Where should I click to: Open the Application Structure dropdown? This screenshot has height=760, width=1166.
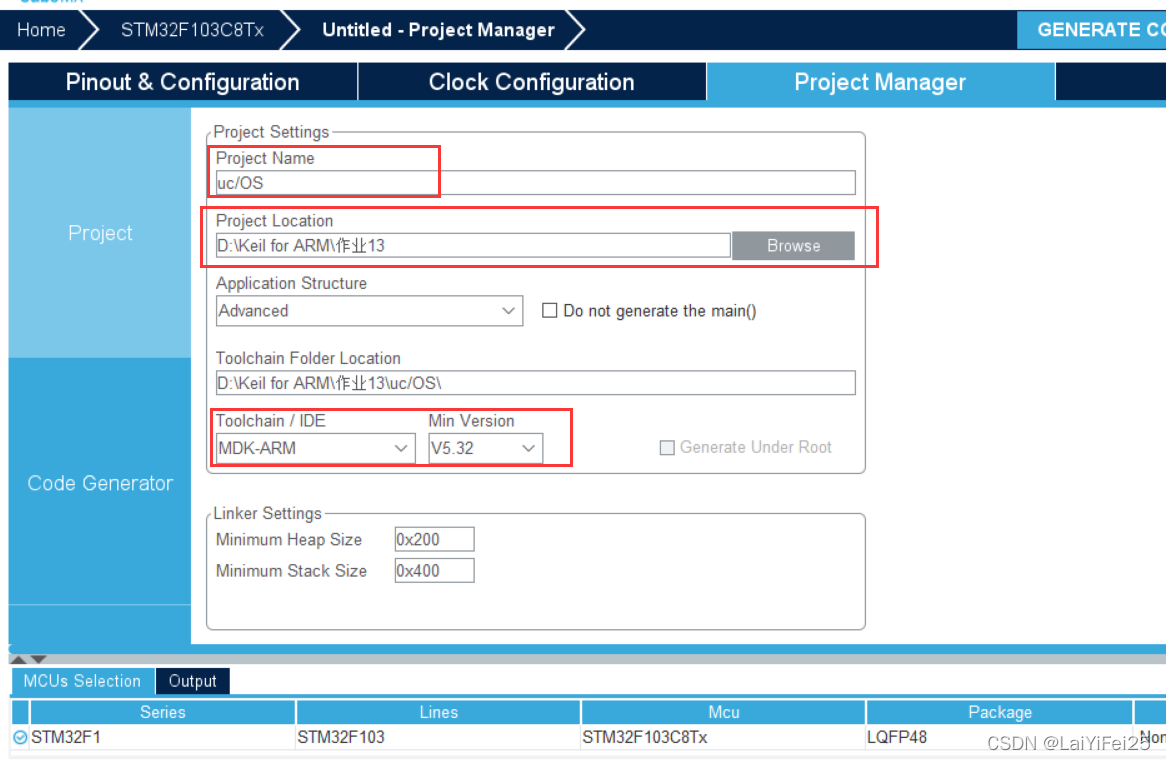[369, 311]
